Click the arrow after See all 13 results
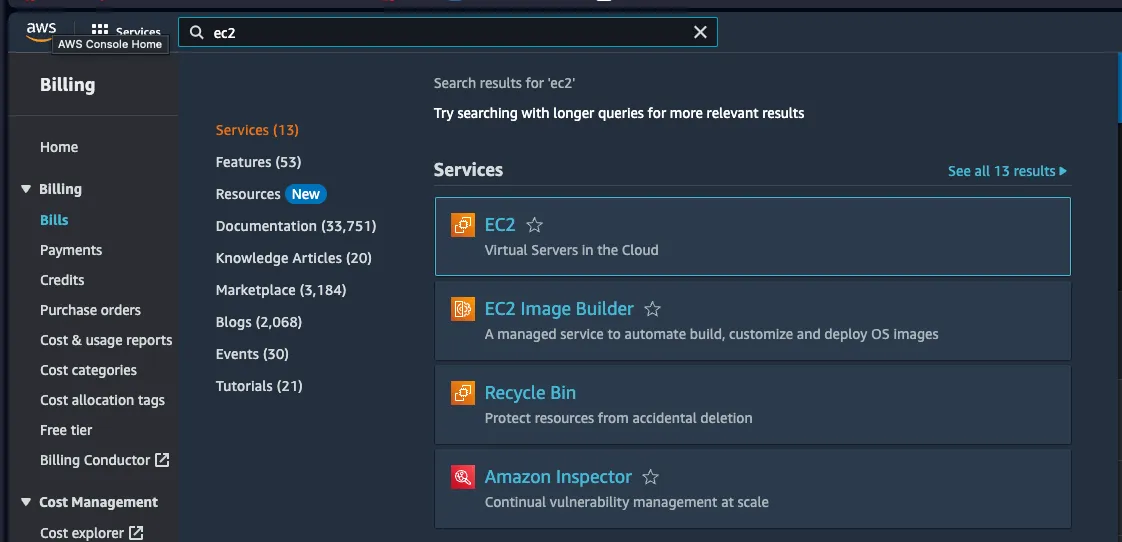Image resolution: width=1122 pixels, height=542 pixels. 1063,171
